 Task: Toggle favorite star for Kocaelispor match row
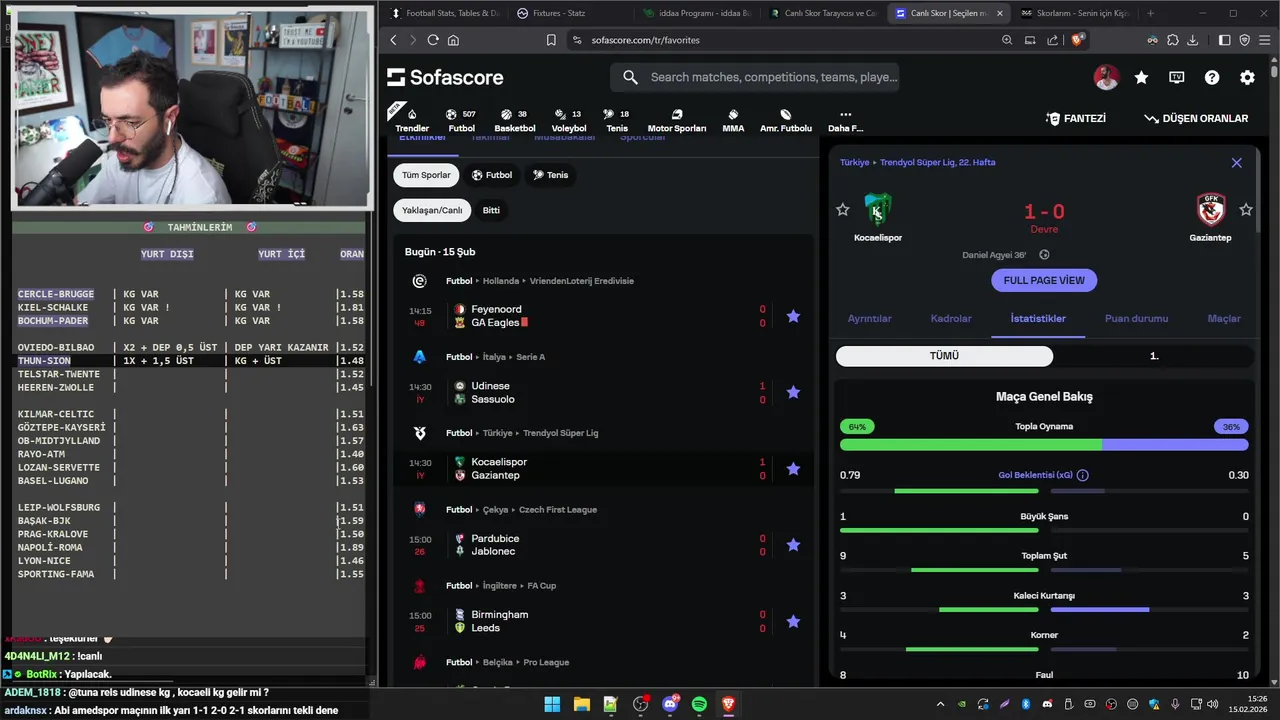pos(793,468)
